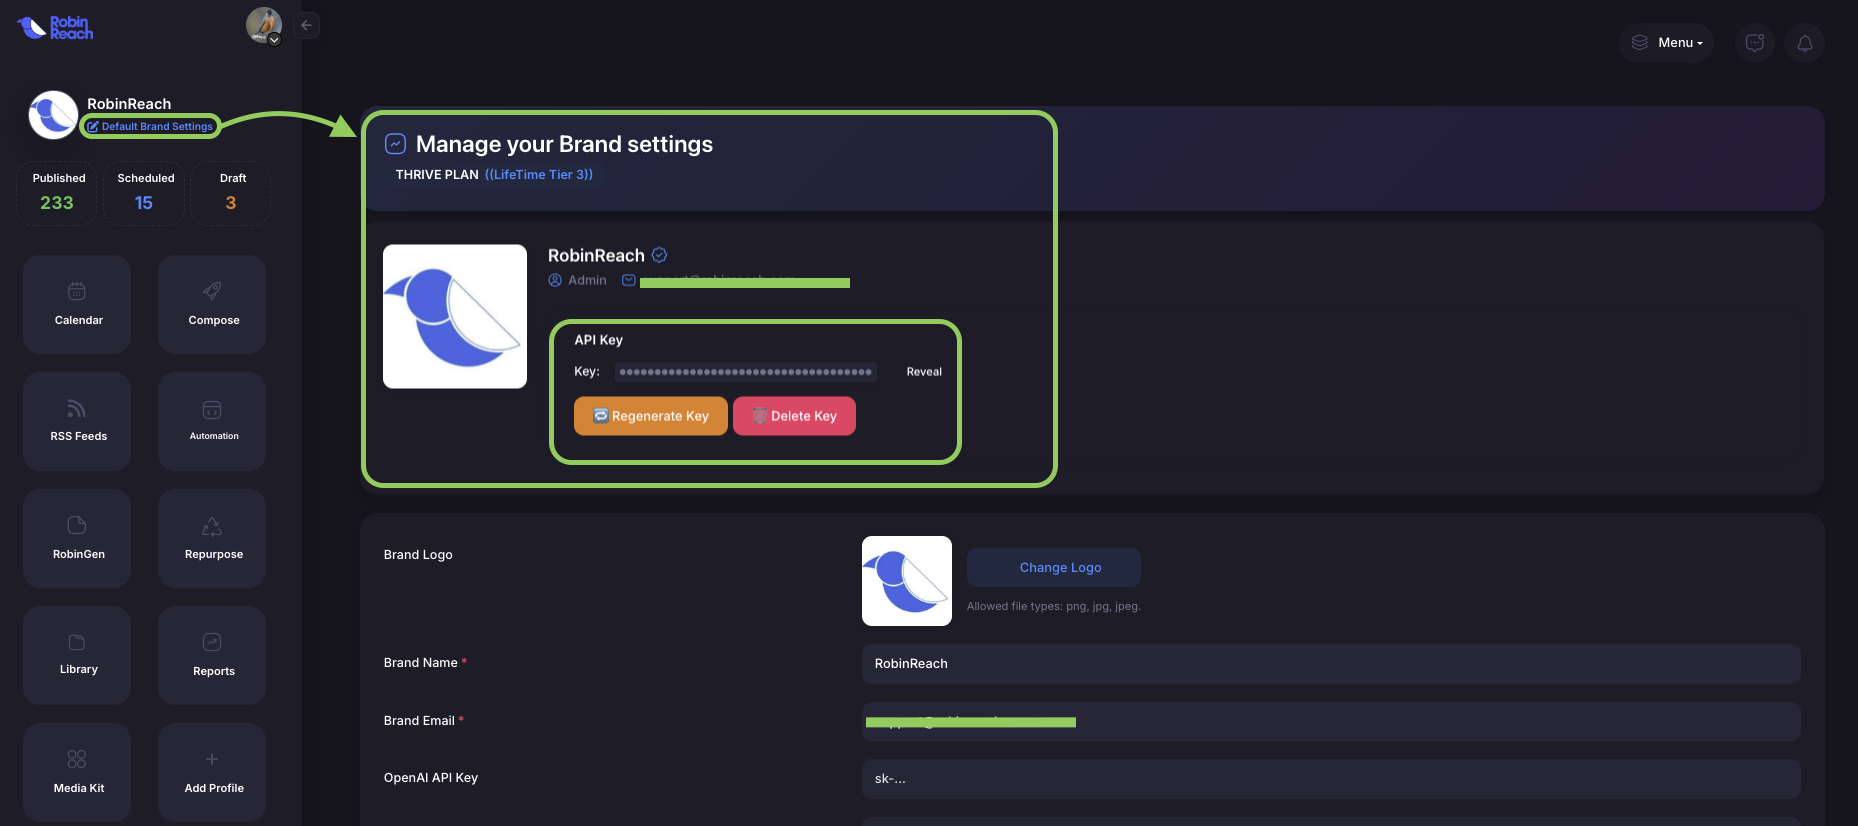This screenshot has height=826, width=1858.
Task: Open Default Brand Settings link
Action: (150, 127)
